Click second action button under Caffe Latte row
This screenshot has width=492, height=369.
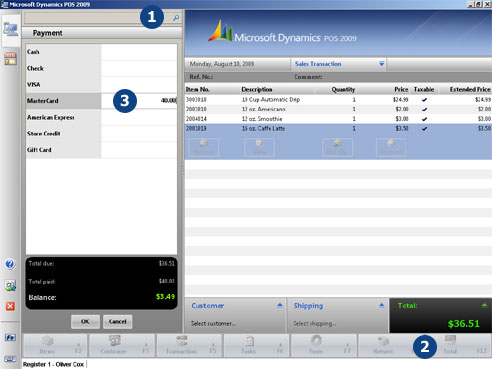(259, 147)
